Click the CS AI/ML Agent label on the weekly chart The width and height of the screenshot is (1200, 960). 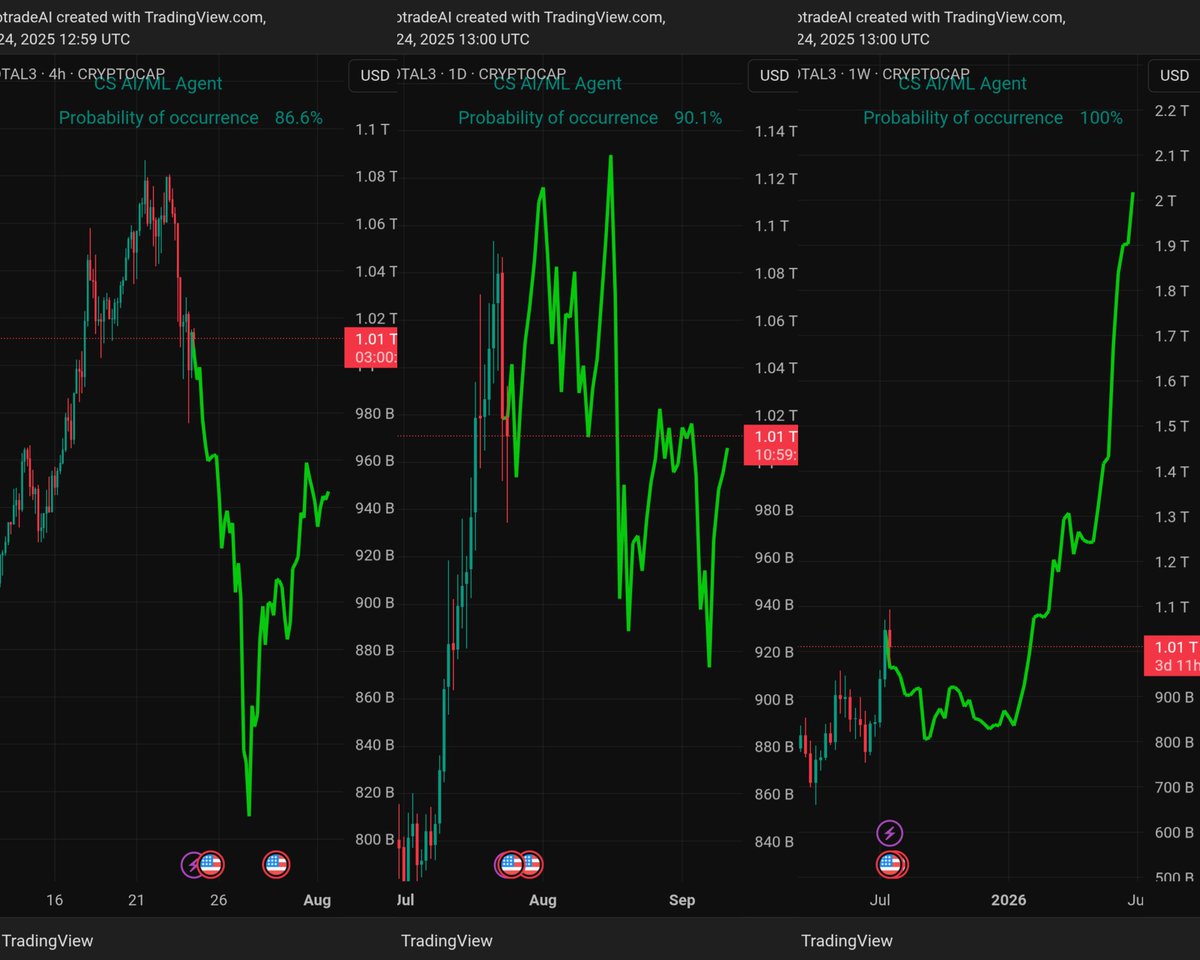point(962,84)
